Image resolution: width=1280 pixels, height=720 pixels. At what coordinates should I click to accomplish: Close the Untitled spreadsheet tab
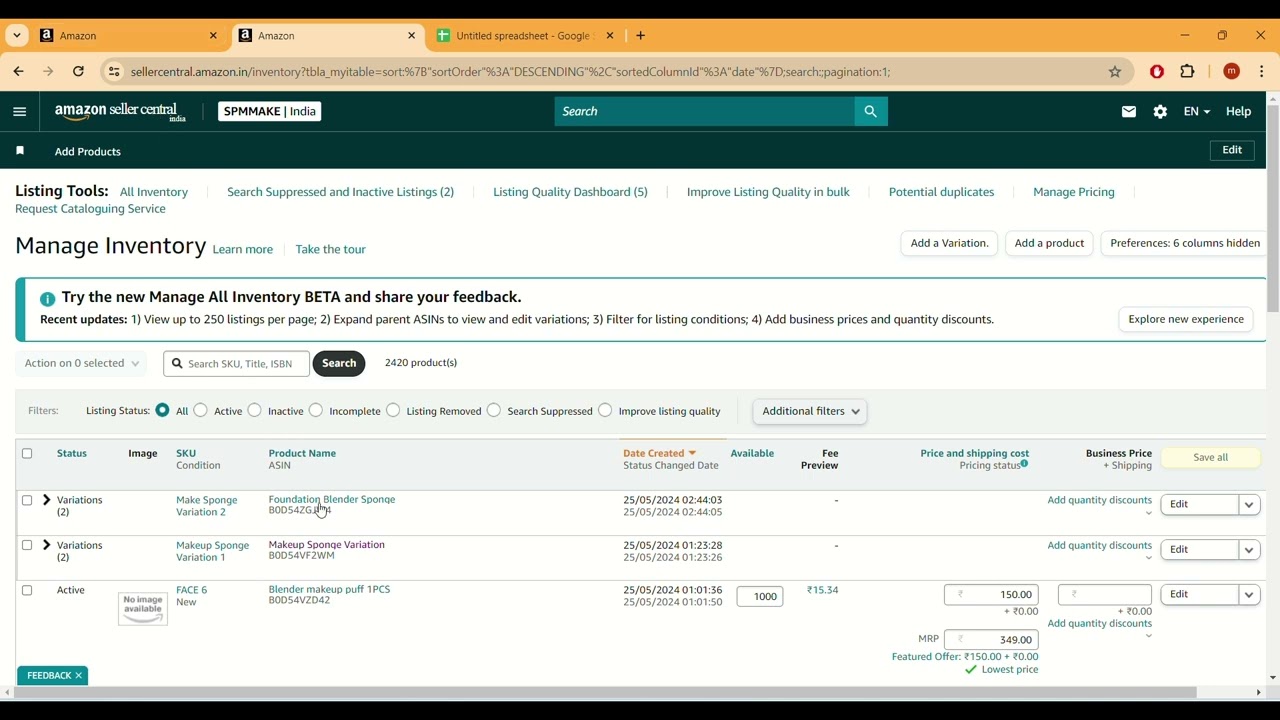coord(611,36)
